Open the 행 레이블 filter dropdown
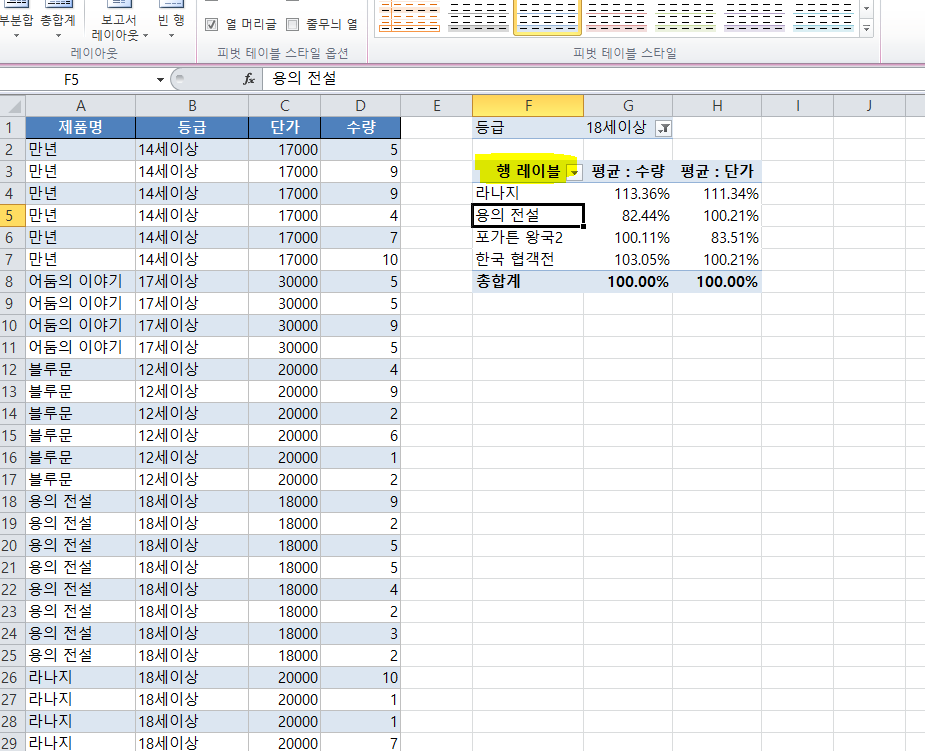This screenshot has height=751, width=925. pos(574,172)
